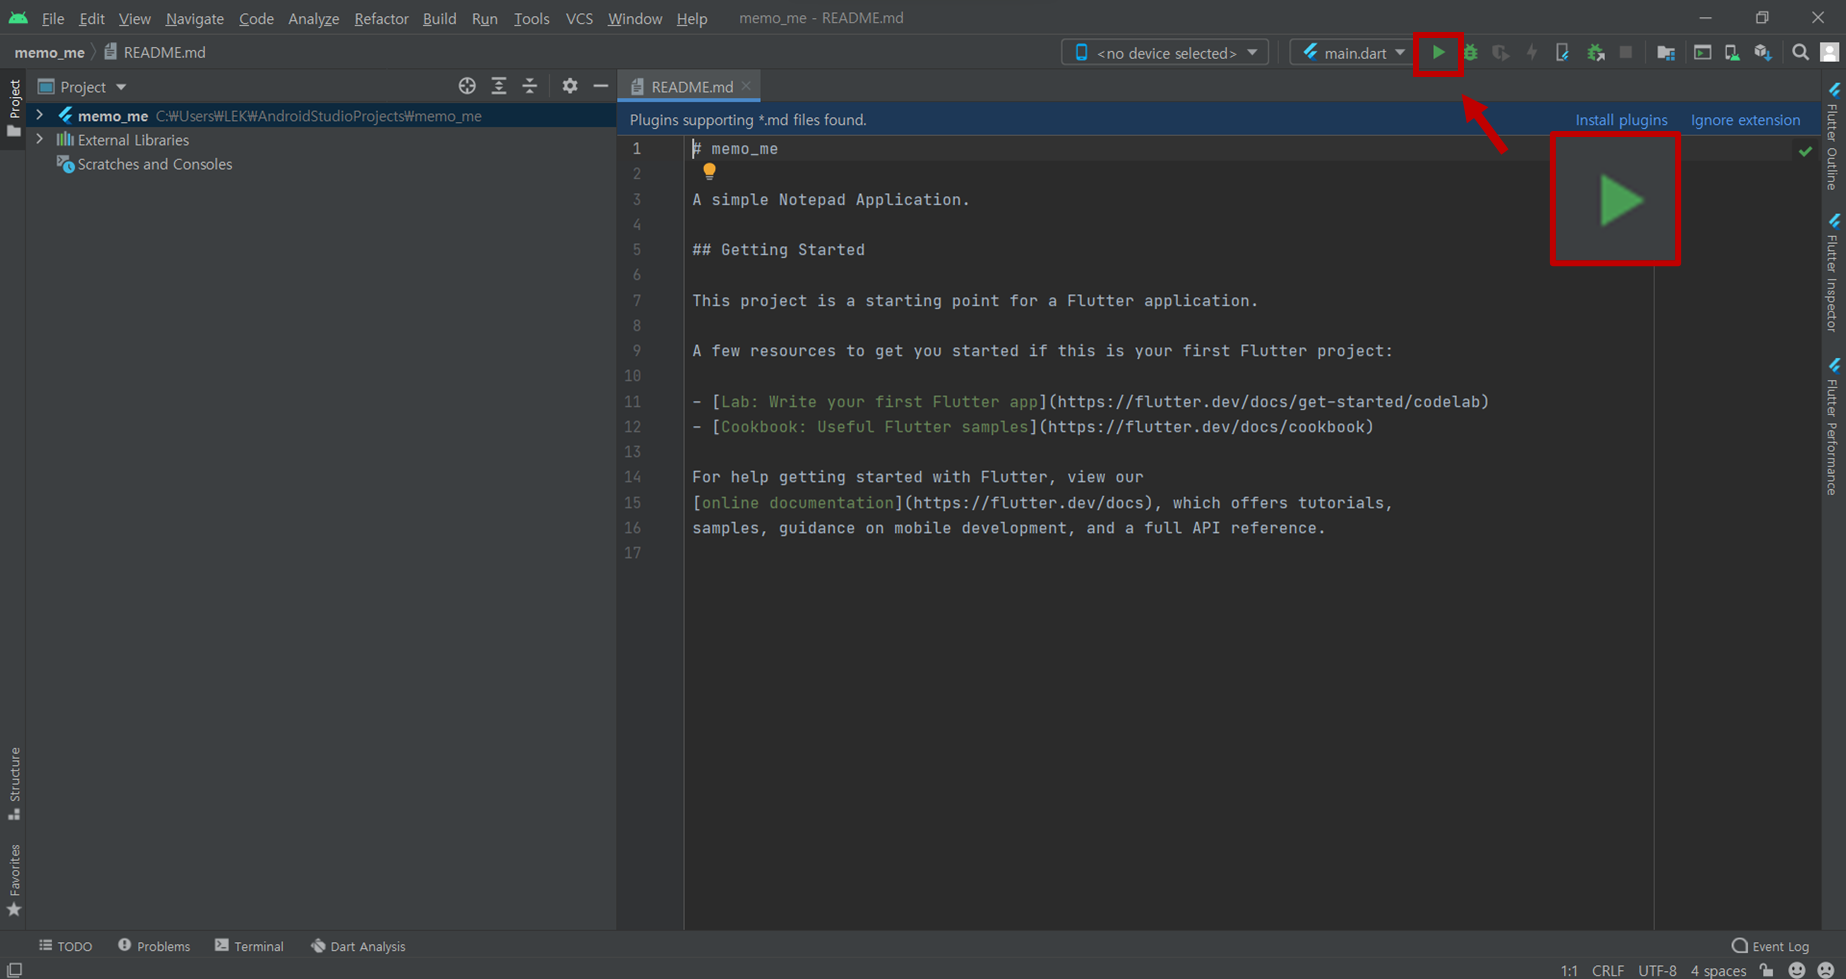Open the File menu

tap(52, 18)
